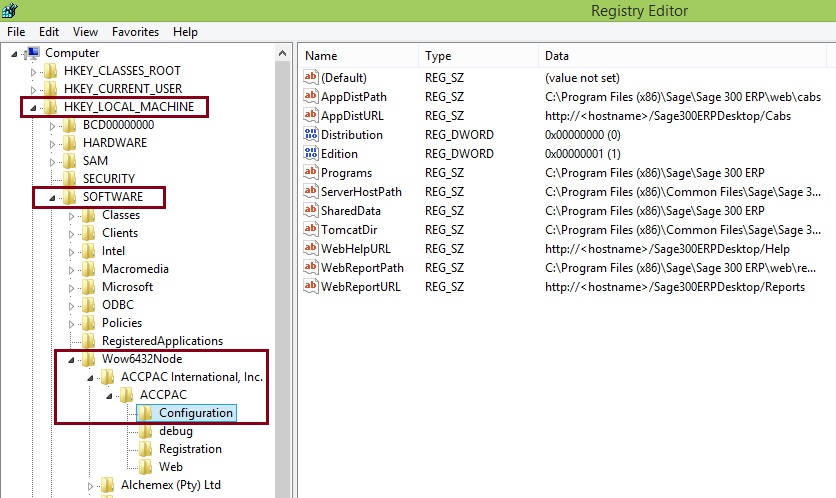
Task: Click the WebReportPath string value icon
Action: (311, 267)
